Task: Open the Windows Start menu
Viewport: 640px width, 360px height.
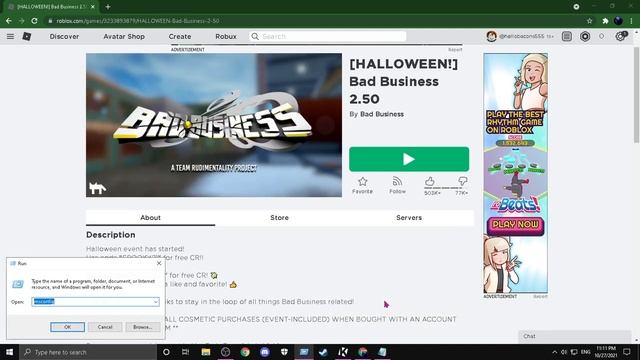Action: pyautogui.click(x=9, y=352)
